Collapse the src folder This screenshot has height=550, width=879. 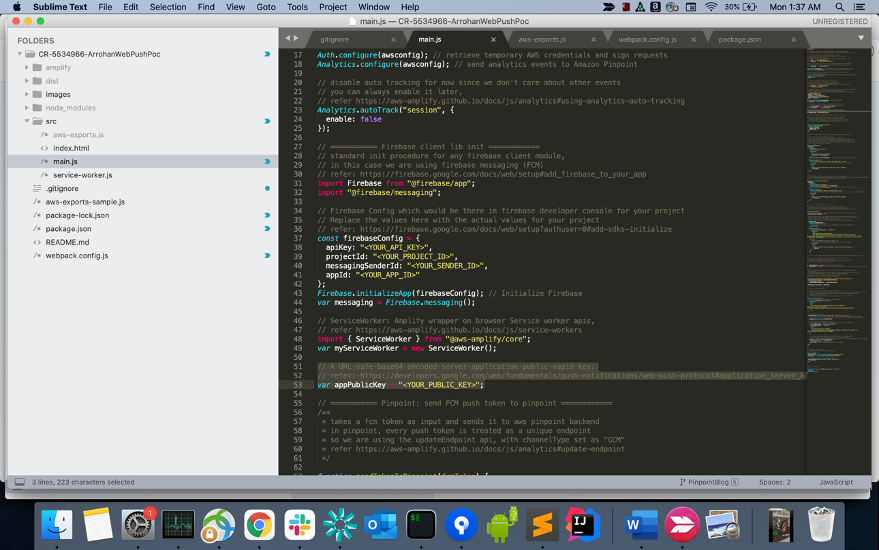pos(27,121)
